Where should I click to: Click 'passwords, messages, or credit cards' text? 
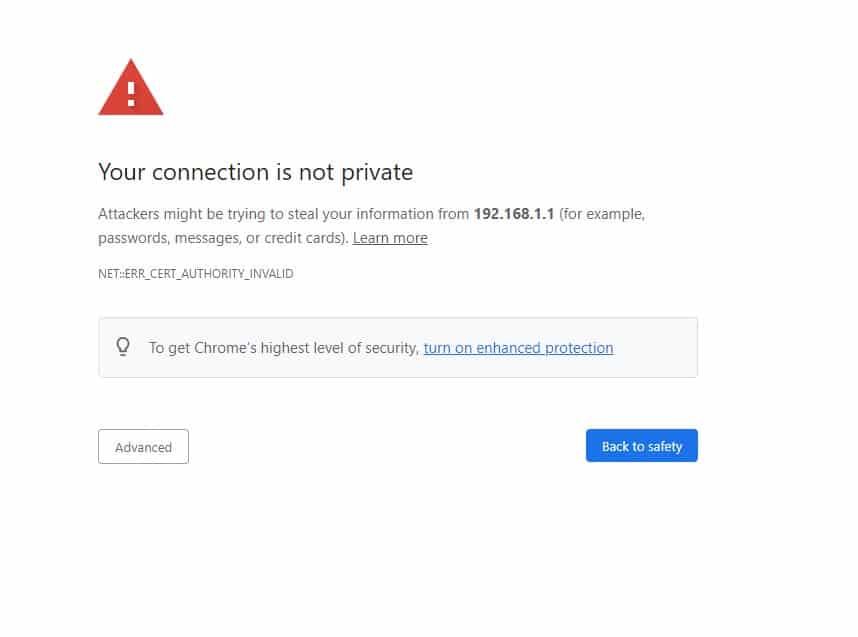pos(222,238)
